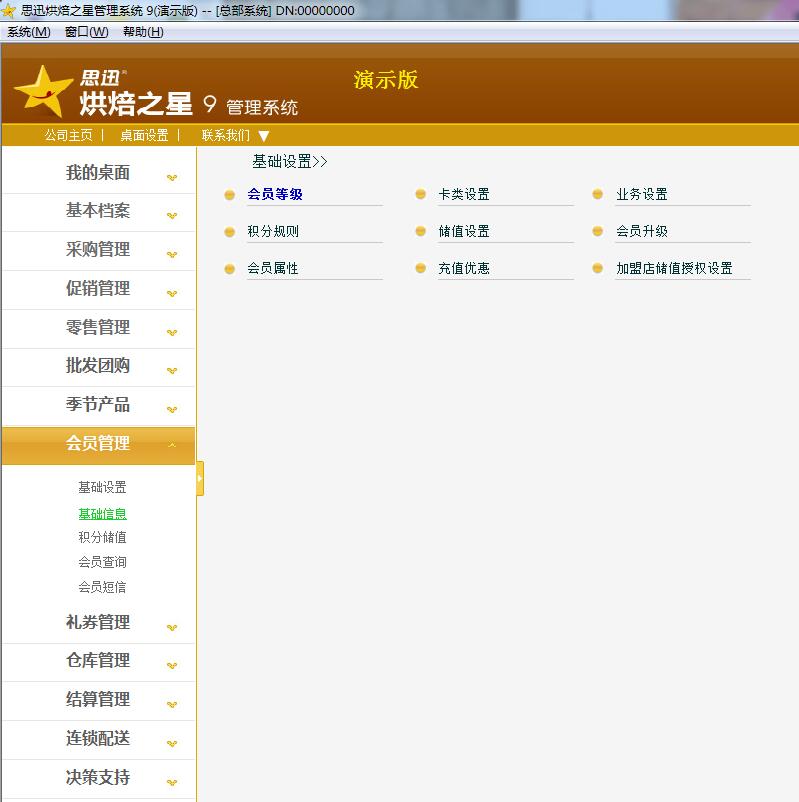Open the 会员等级 settings link
799x802 pixels.
(275, 194)
